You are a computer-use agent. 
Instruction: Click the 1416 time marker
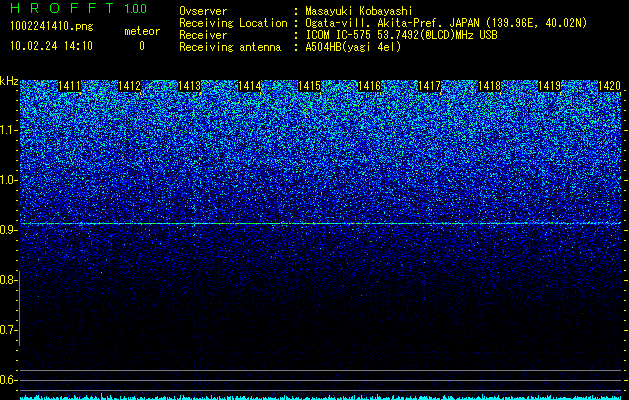369,86
